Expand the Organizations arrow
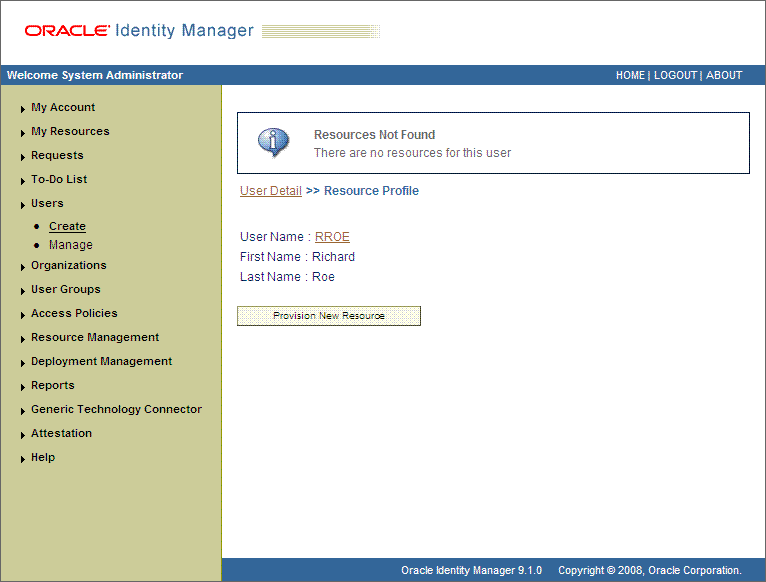The width and height of the screenshot is (766, 582). (x=22, y=267)
